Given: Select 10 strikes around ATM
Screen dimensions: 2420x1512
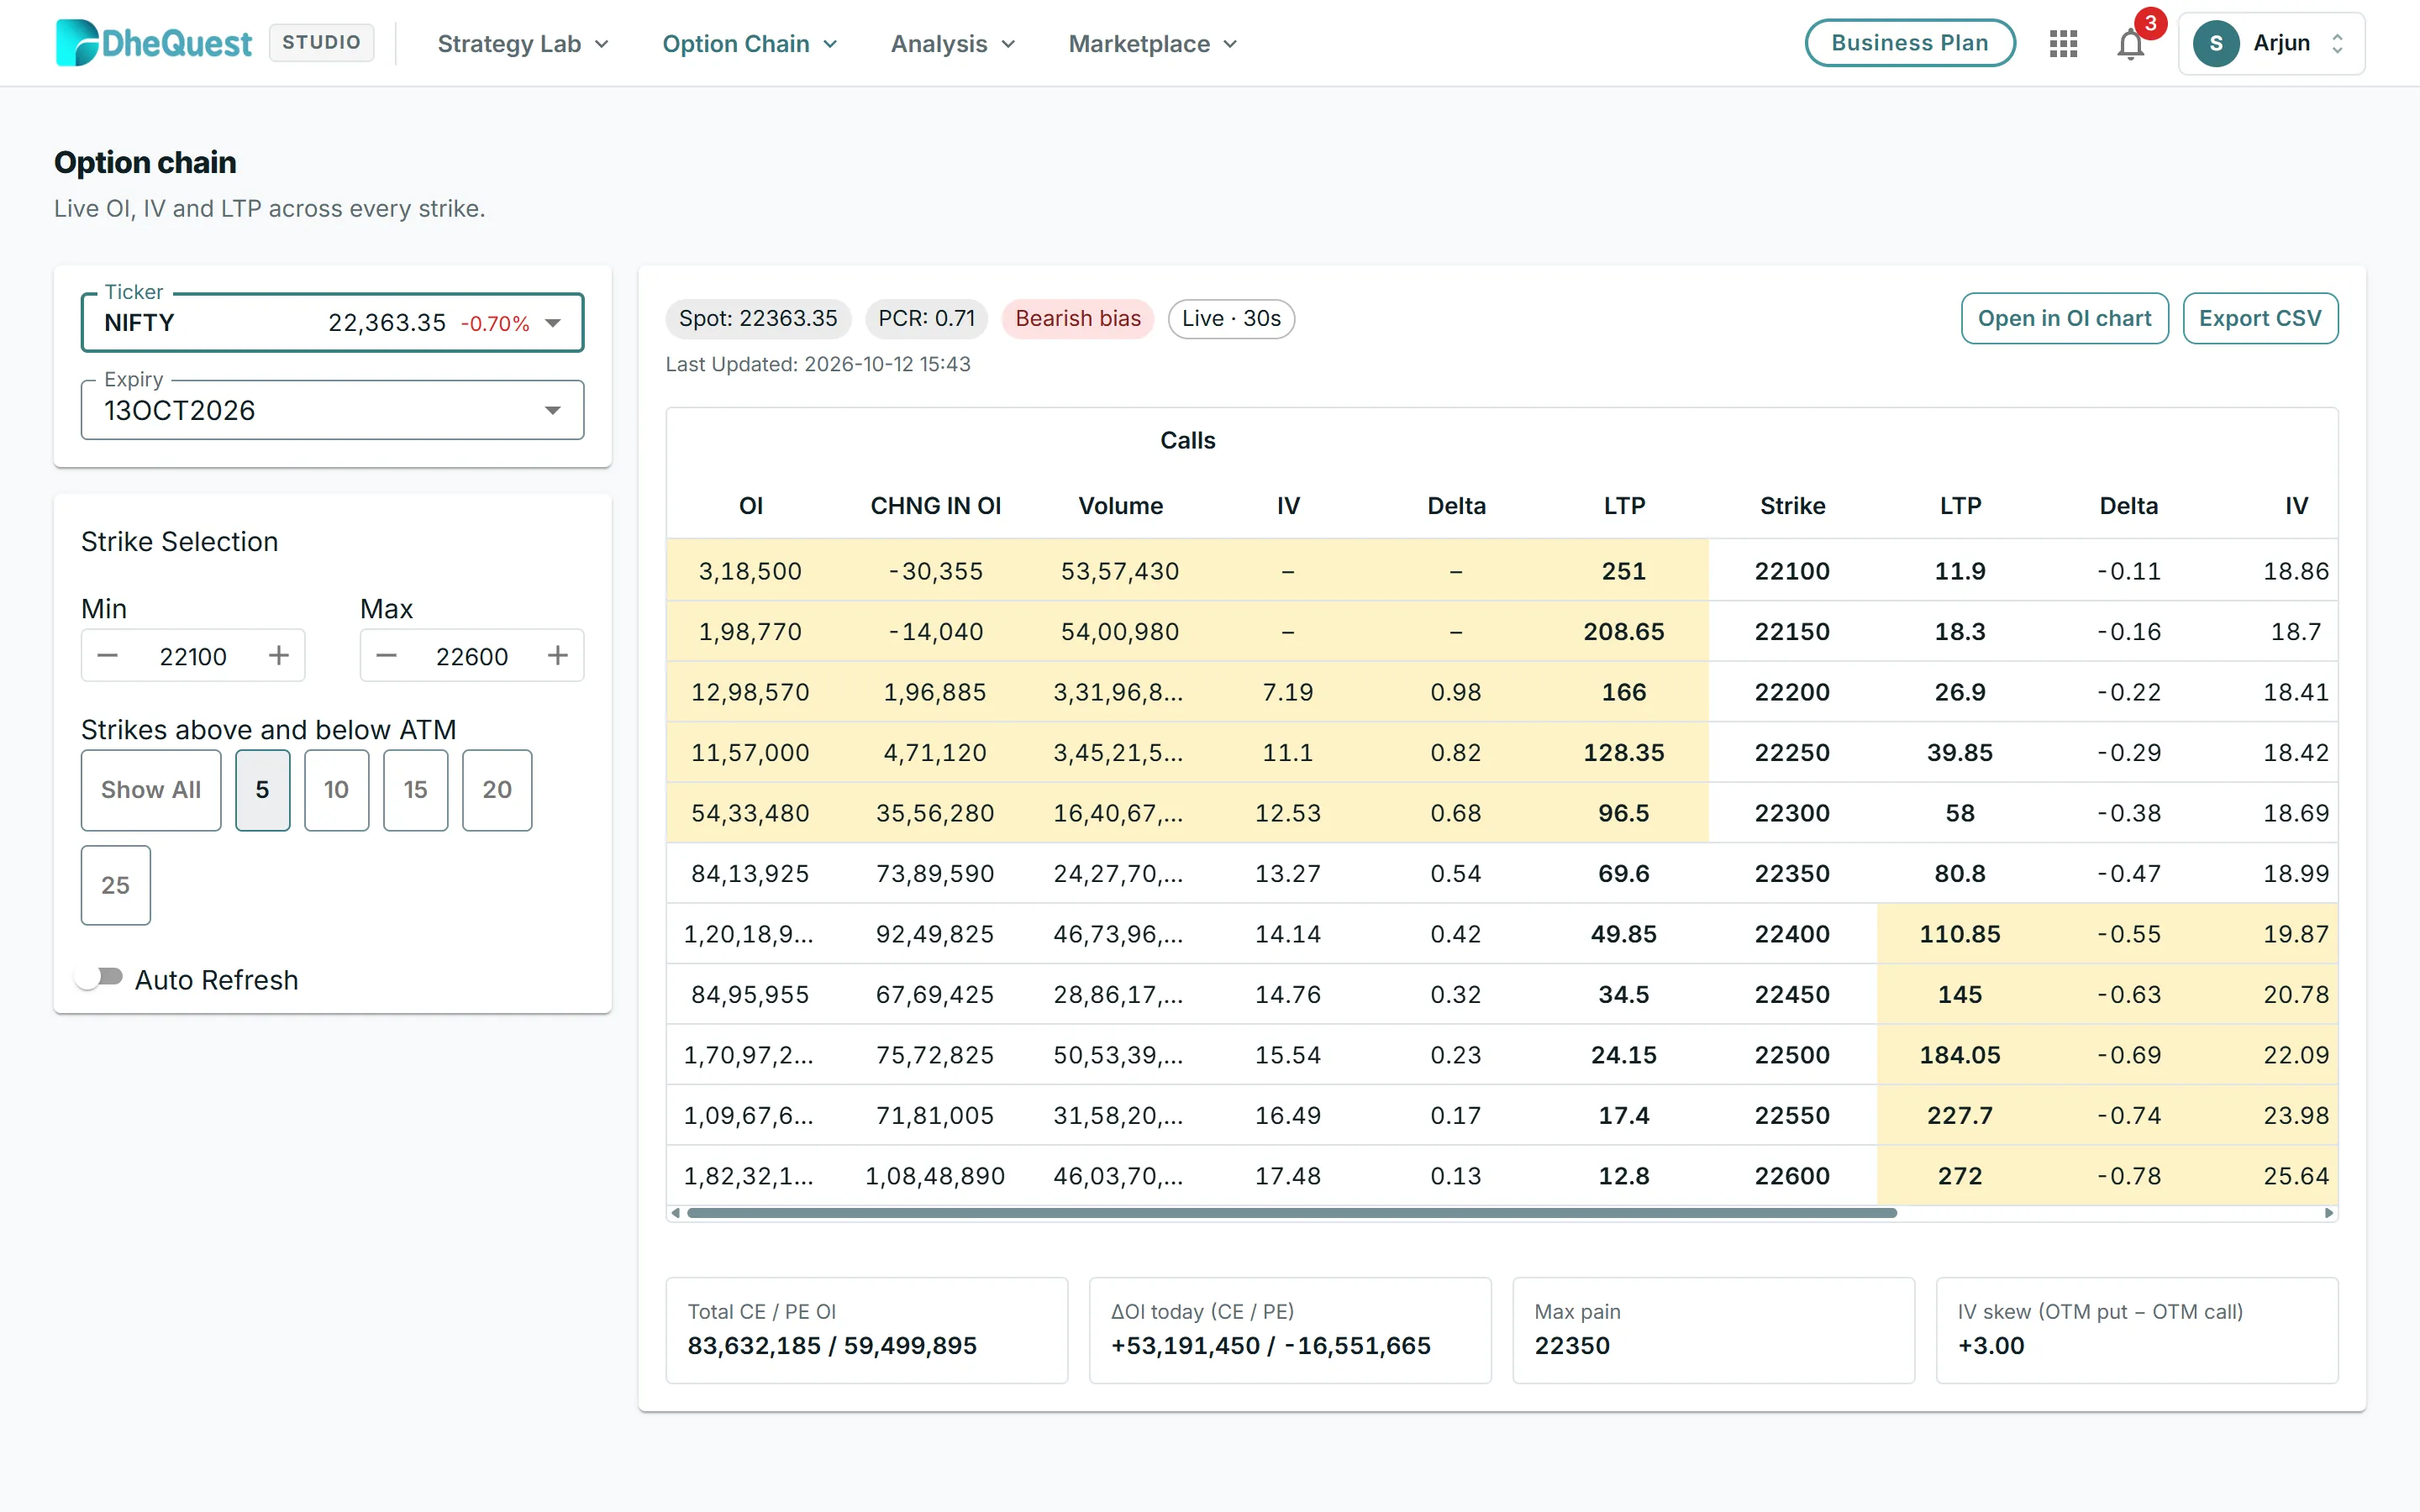Looking at the screenshot, I should (337, 790).
